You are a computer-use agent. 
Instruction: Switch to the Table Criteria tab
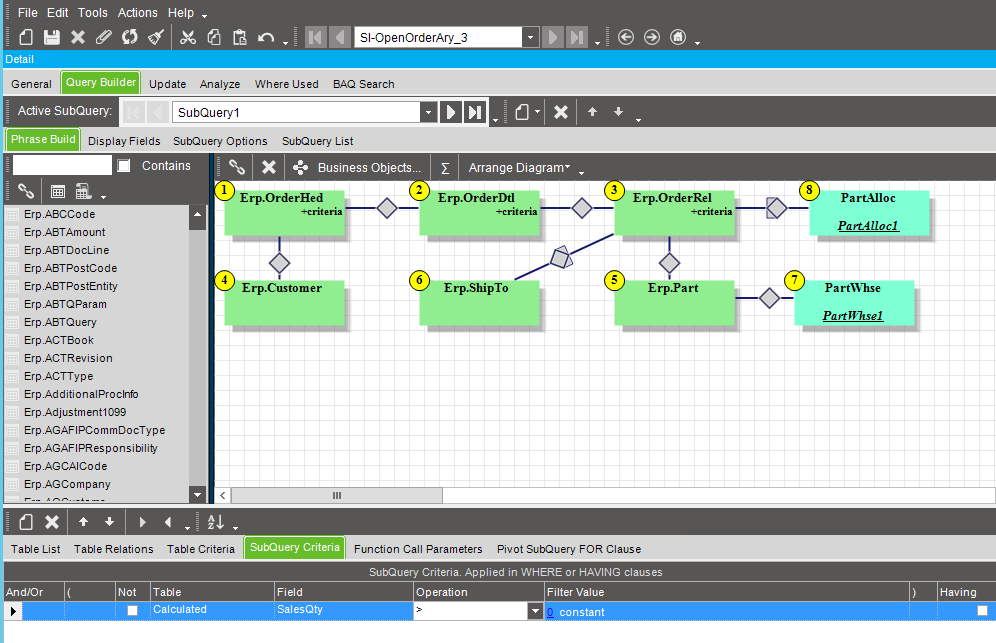tap(201, 549)
